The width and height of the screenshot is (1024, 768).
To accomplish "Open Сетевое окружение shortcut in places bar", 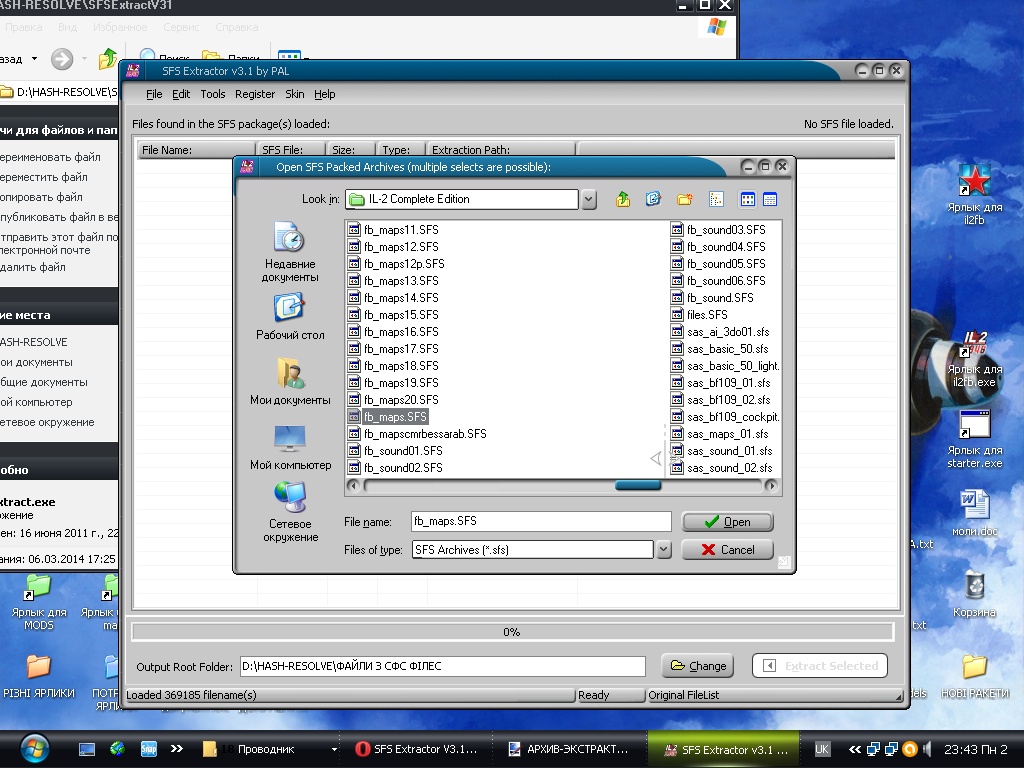I will (x=290, y=512).
